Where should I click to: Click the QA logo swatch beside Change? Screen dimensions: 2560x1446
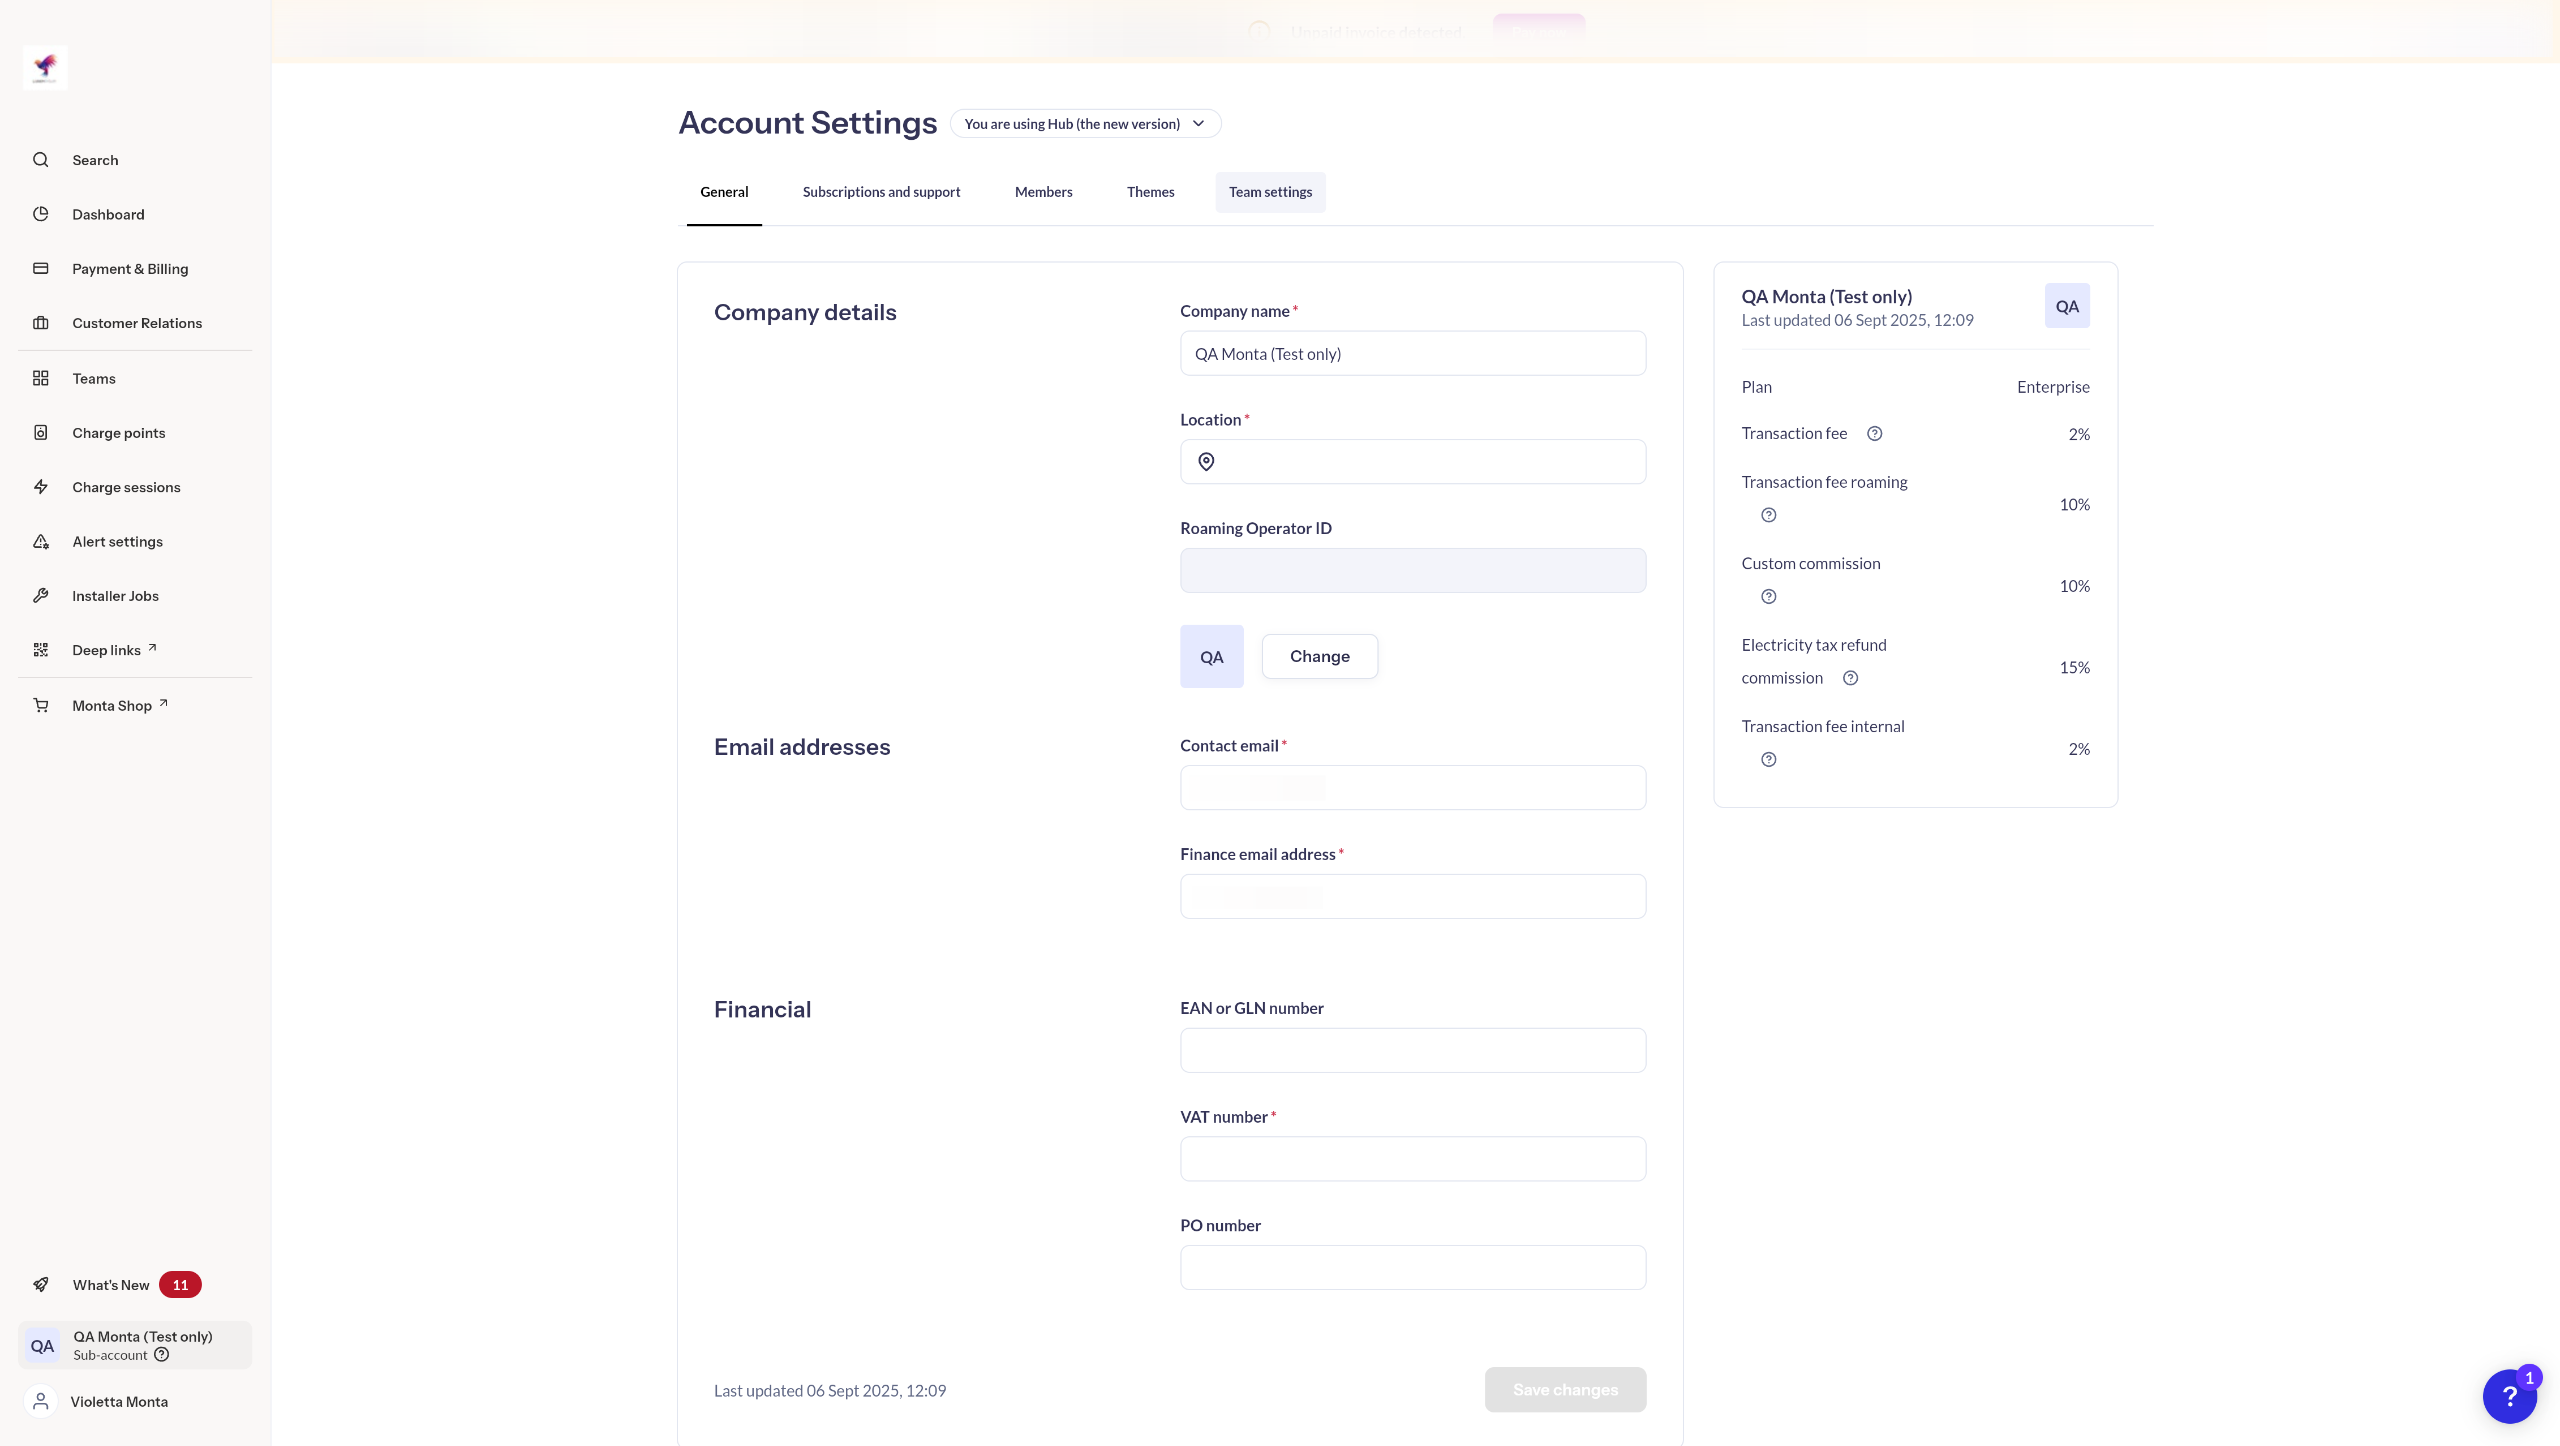pyautogui.click(x=1211, y=657)
